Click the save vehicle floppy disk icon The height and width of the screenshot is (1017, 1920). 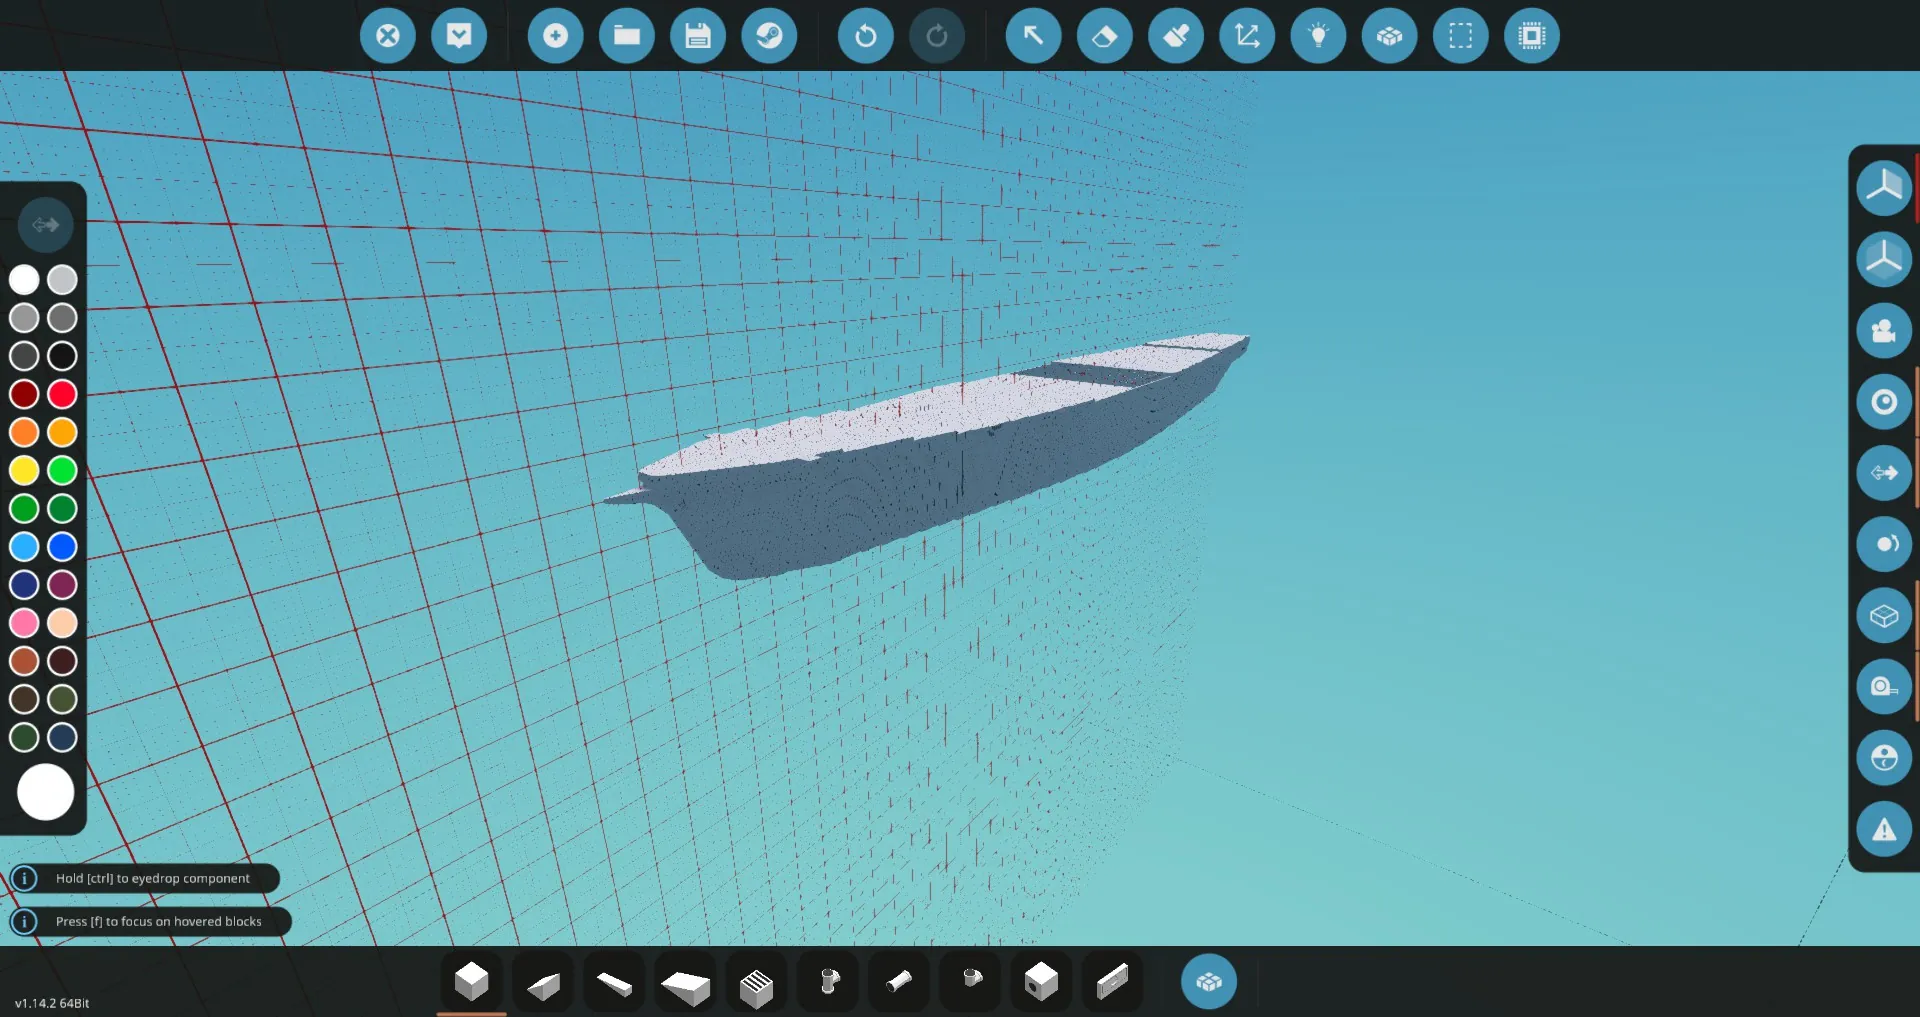click(x=697, y=36)
